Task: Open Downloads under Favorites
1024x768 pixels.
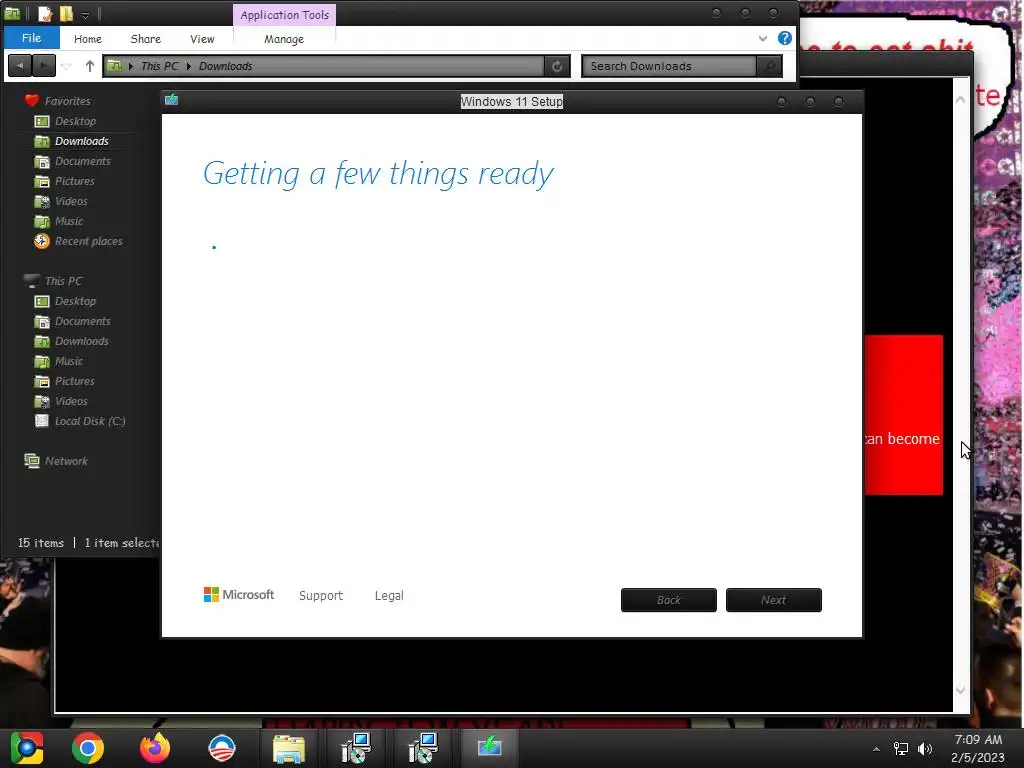Action: pos(82,141)
